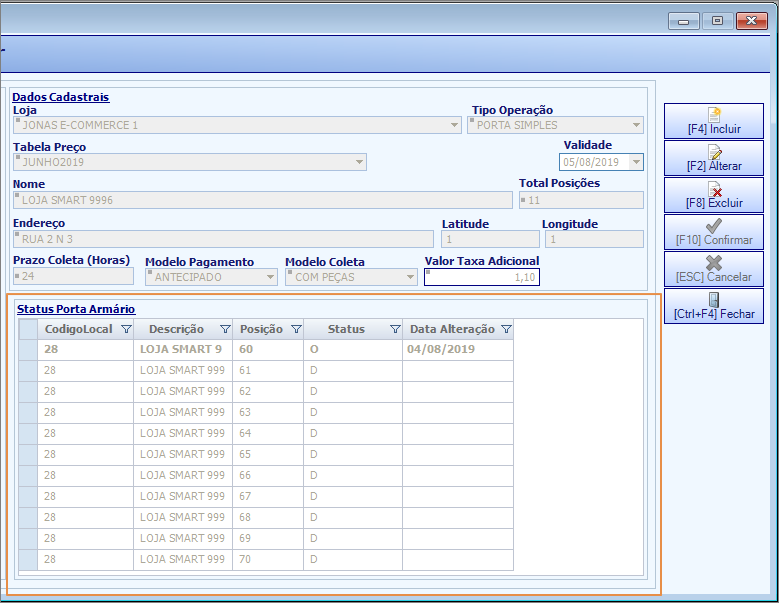The height and width of the screenshot is (603, 779).
Task: Click the [F10] Confirmar checkmark button
Action: tap(713, 232)
